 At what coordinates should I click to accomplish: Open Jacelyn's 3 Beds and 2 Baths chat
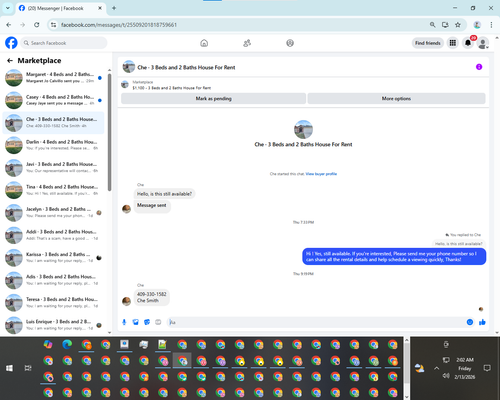click(x=53, y=212)
